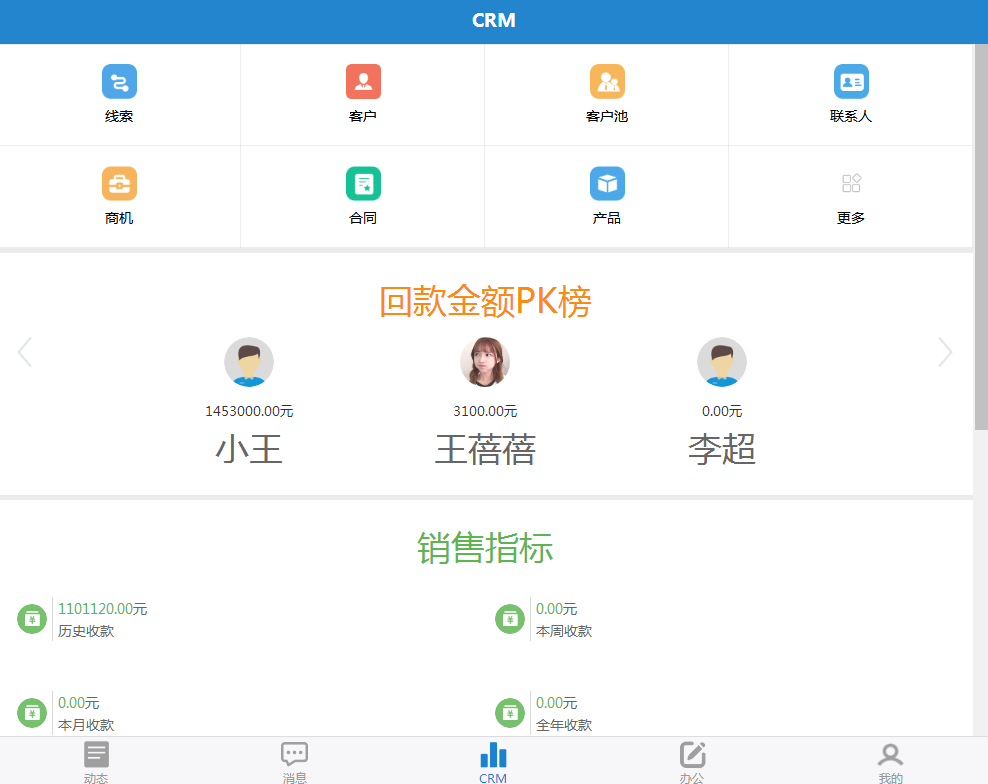The image size is (988, 784).
Task: Expand 更多 (More) modules
Action: (851, 184)
